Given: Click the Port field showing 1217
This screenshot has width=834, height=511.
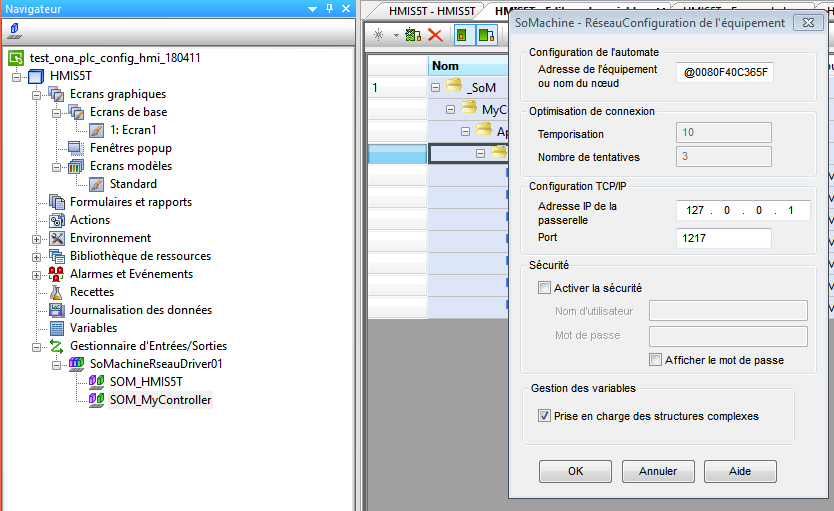Looking at the screenshot, I should pyautogui.click(x=723, y=238).
